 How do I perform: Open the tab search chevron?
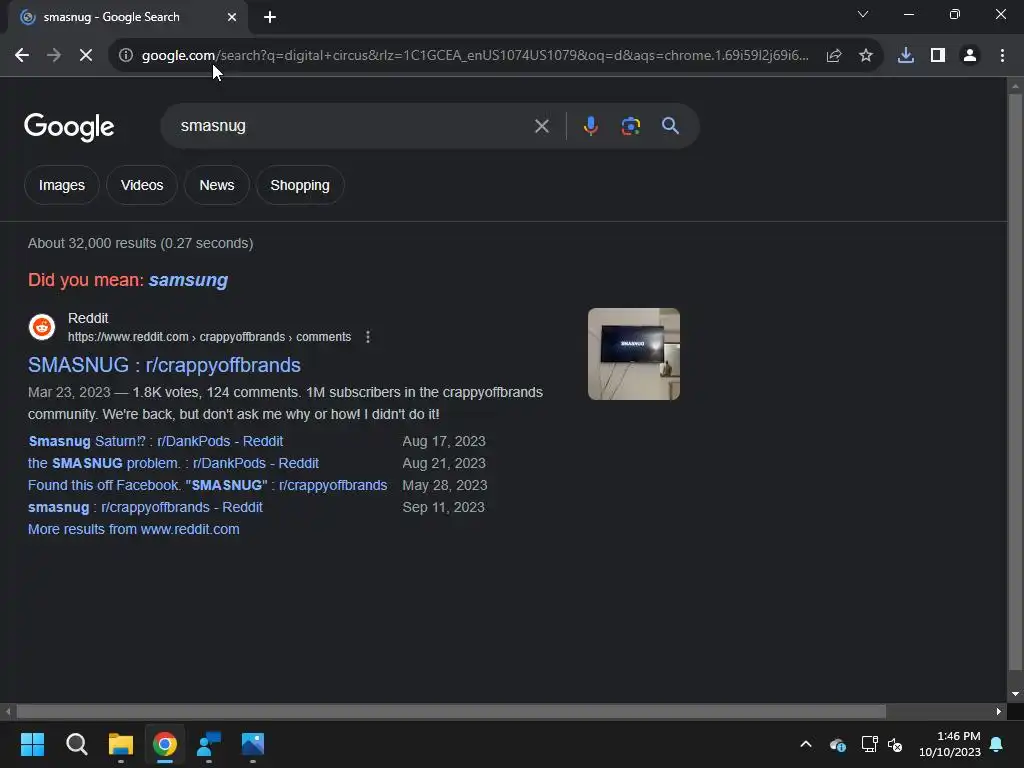(863, 14)
